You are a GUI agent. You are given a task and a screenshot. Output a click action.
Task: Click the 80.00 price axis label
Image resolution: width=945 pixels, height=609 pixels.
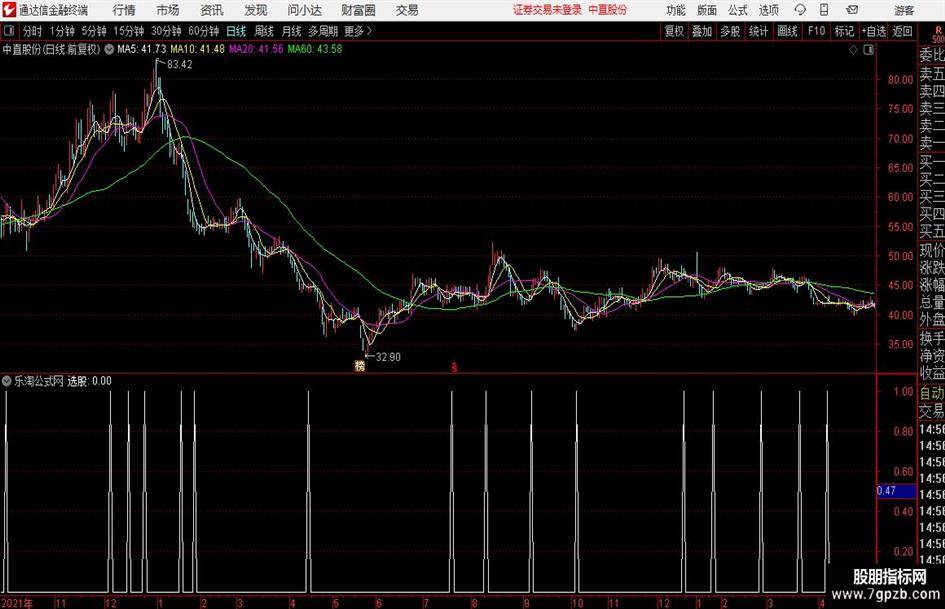tap(900, 80)
